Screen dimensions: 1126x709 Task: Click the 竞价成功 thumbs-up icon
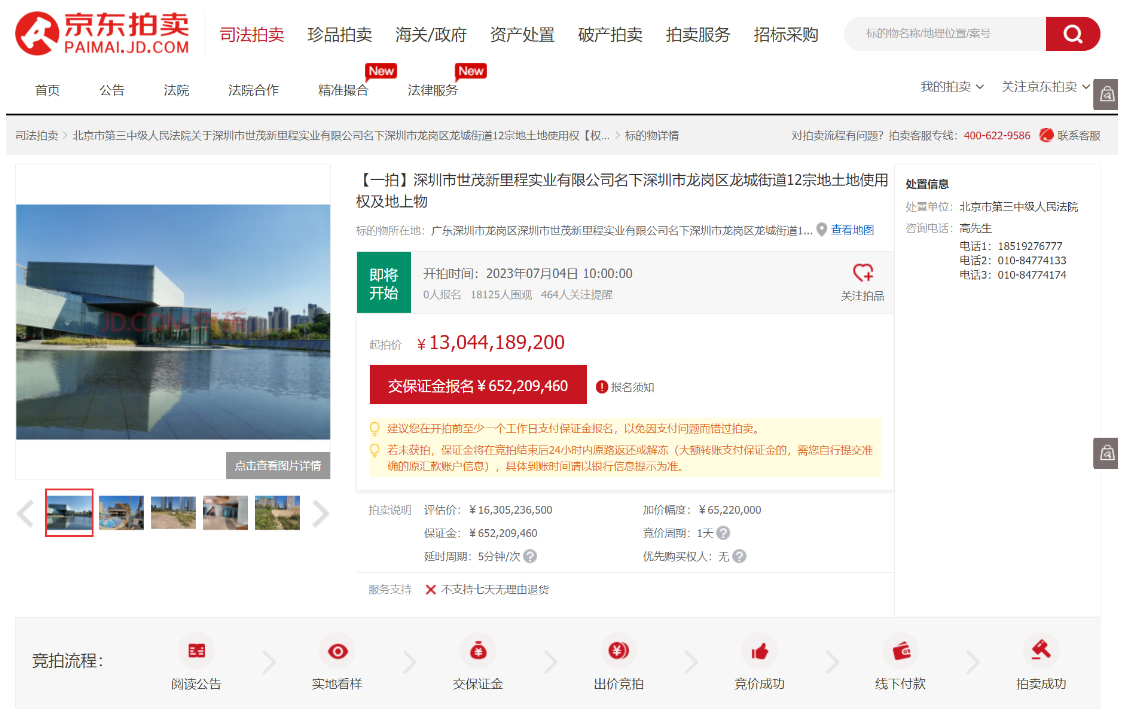pos(759,651)
